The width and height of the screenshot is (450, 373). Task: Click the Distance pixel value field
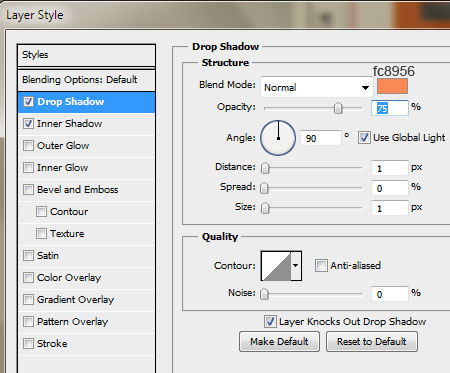[390, 168]
